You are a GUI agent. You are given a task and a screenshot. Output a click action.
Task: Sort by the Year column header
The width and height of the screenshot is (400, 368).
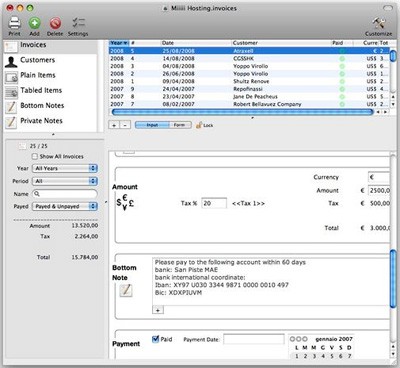119,43
